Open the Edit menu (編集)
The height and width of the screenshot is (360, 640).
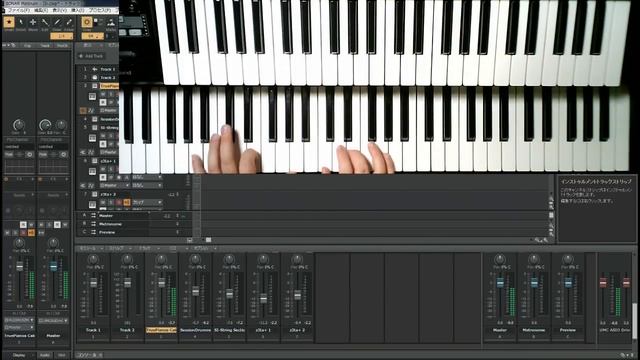(41, 10)
